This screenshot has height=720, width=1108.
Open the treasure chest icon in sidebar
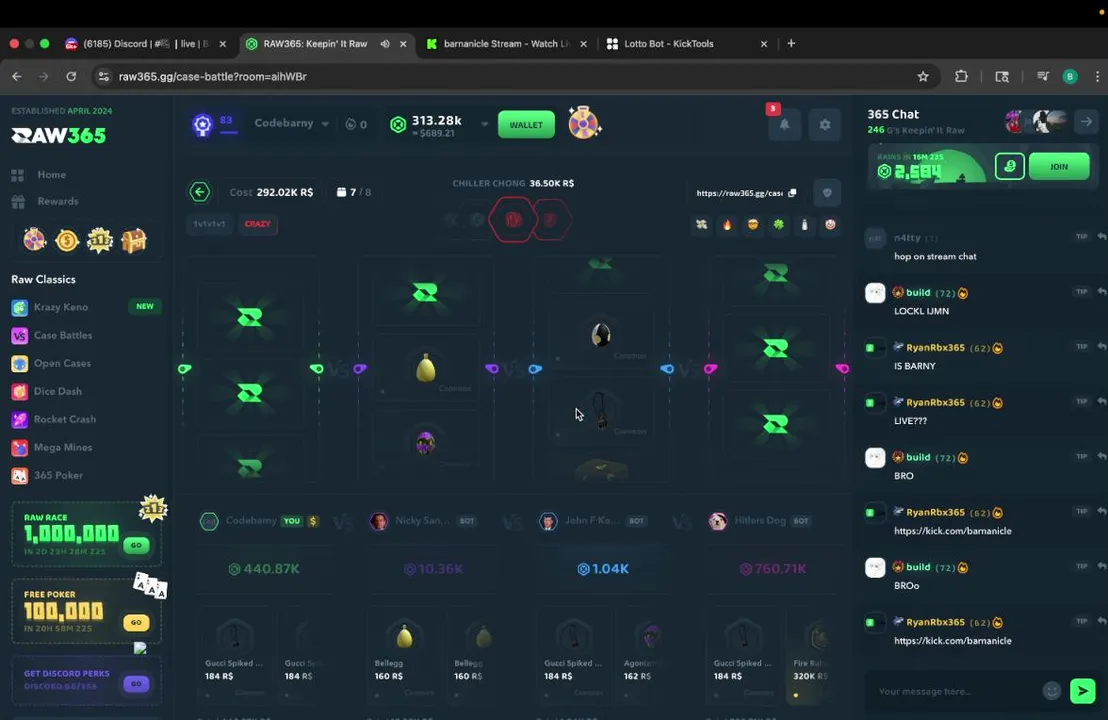(x=134, y=241)
